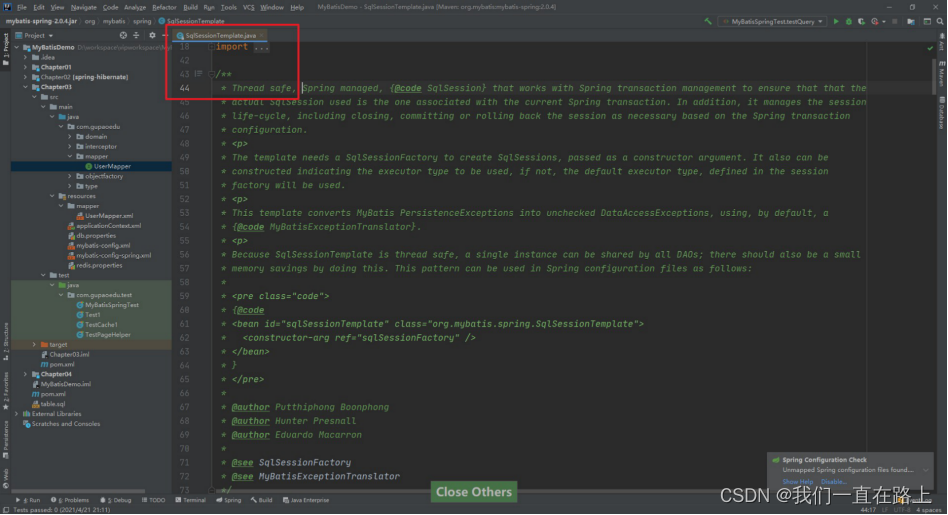Open the Terminal tool window tab
The image size is (948, 515).
tap(190, 500)
